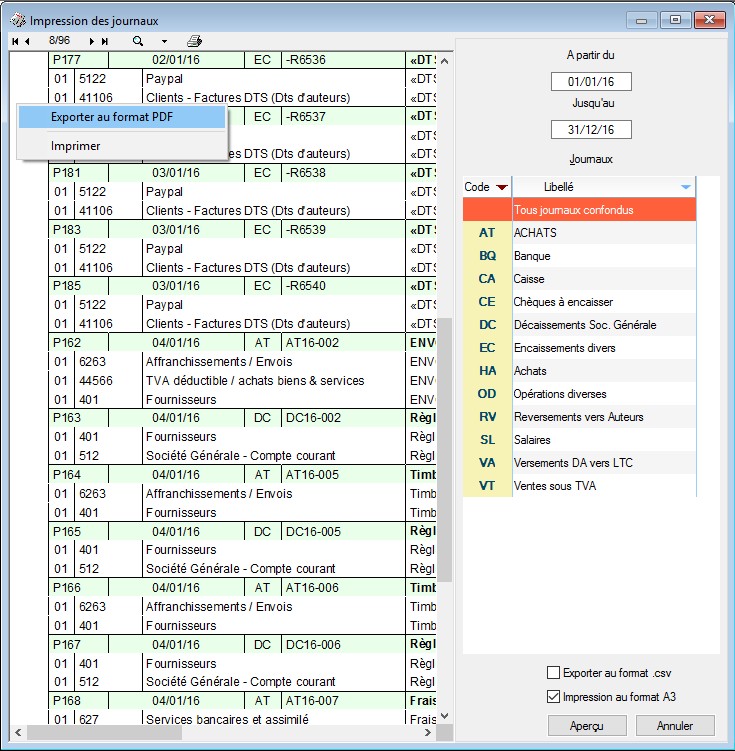
Task: Close the Impression des journaux window
Action: click(x=709, y=21)
